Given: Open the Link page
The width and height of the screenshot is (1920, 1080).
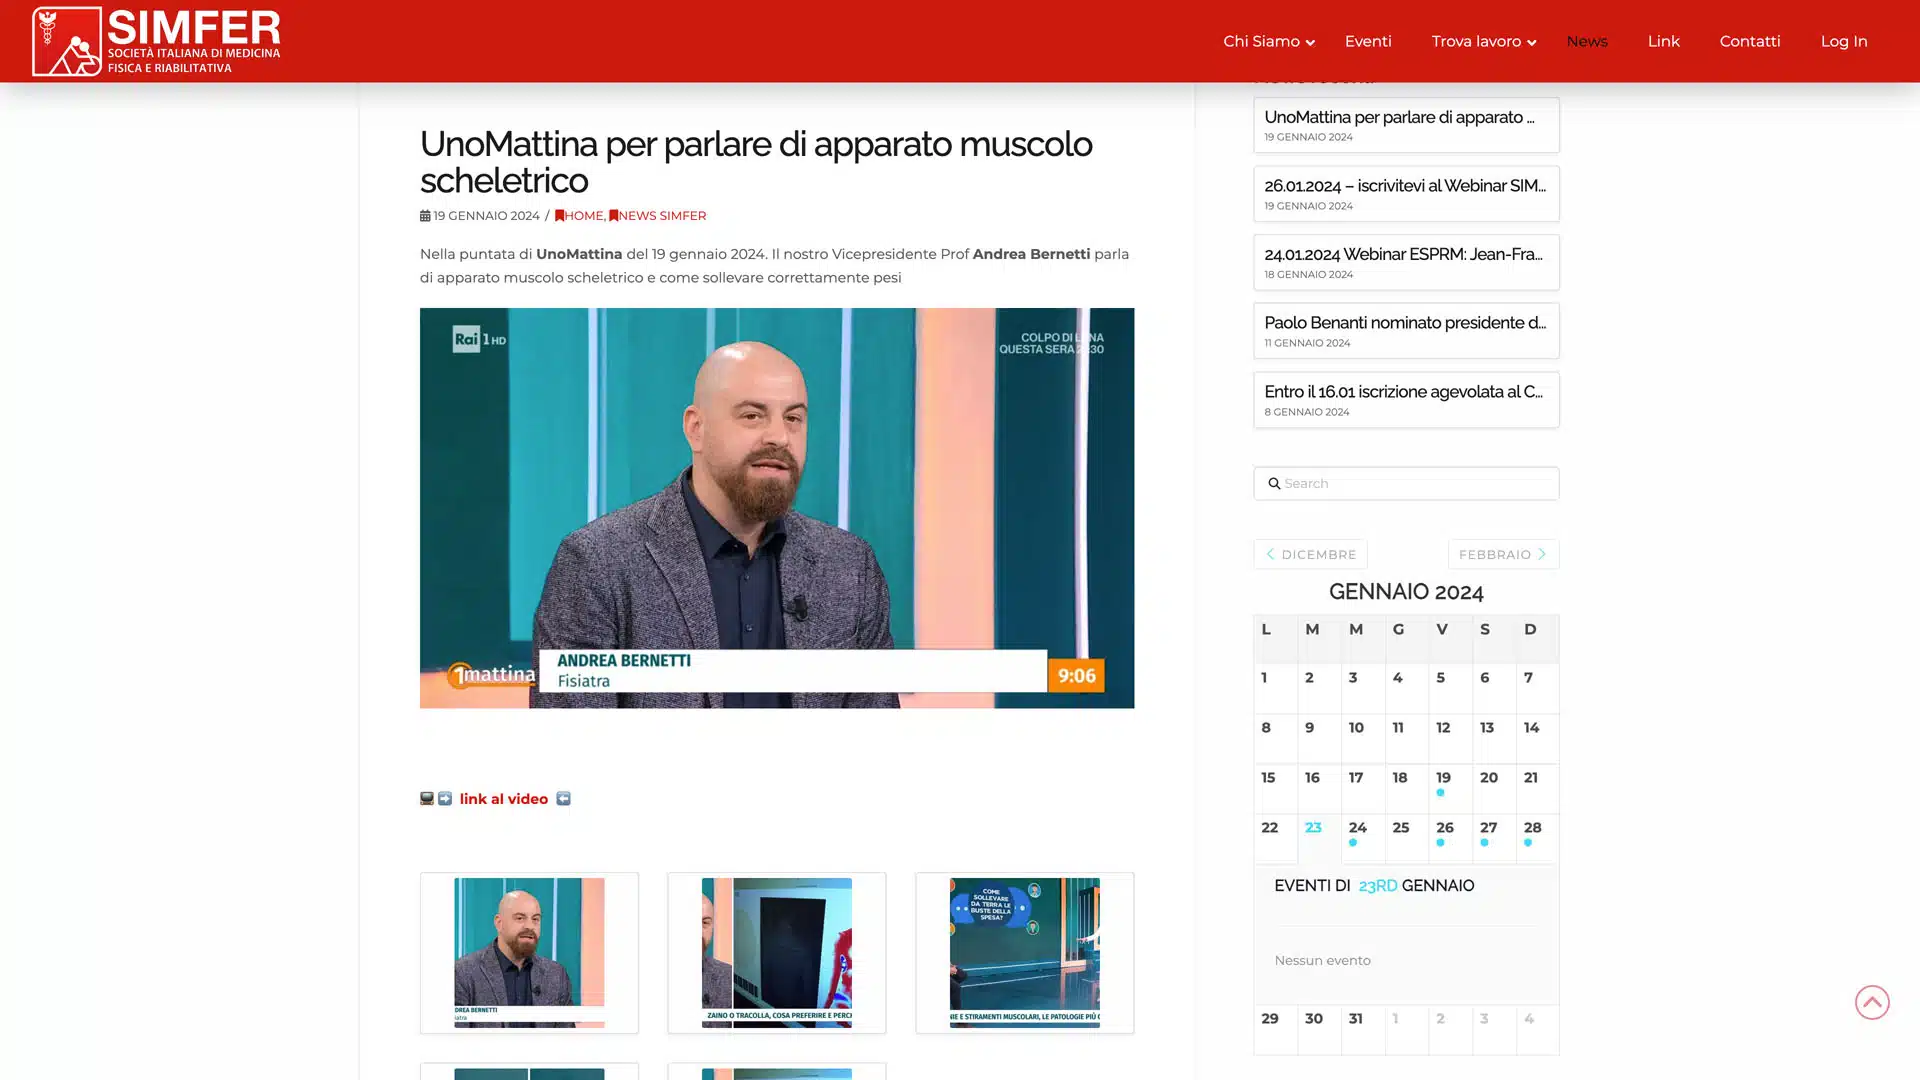Looking at the screenshot, I should [x=1664, y=41].
